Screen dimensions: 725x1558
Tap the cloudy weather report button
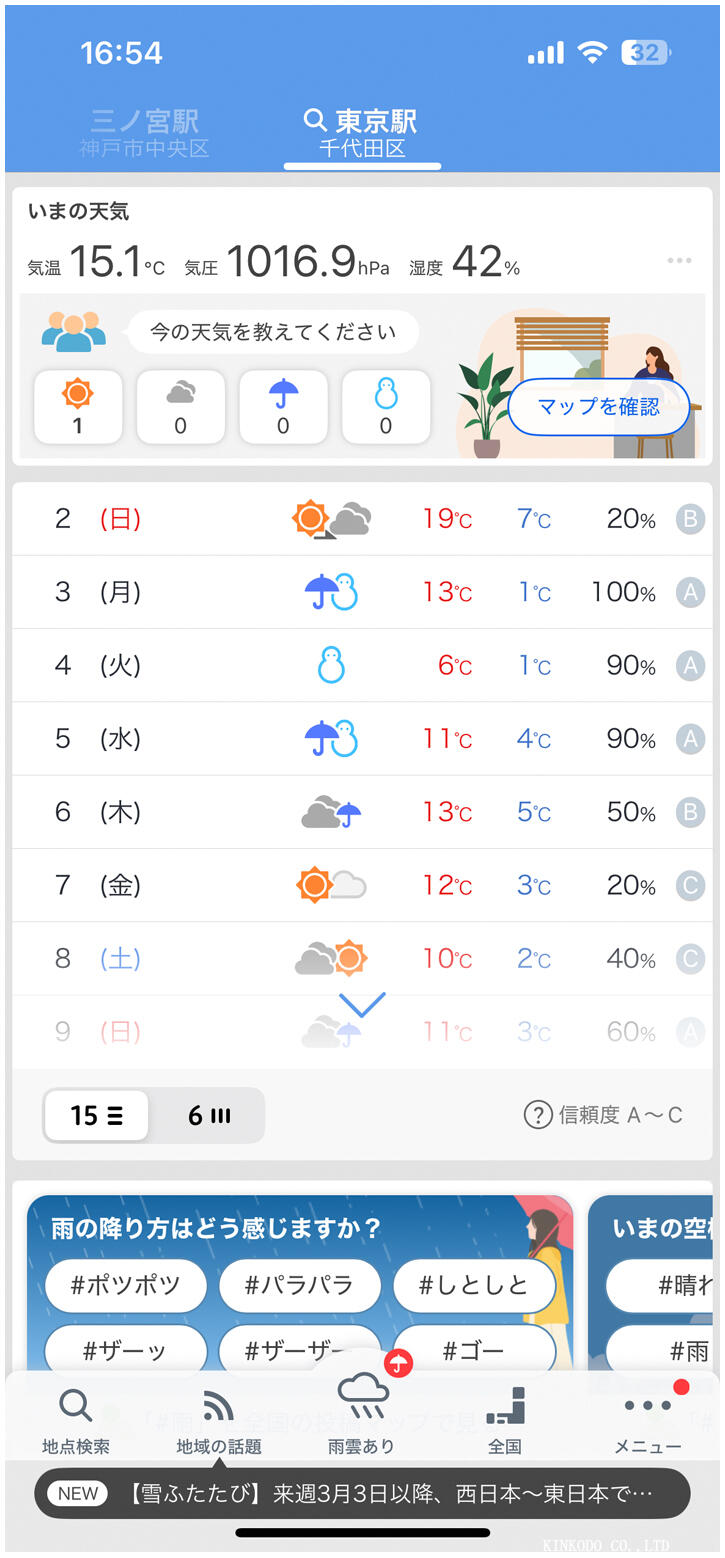click(x=180, y=406)
